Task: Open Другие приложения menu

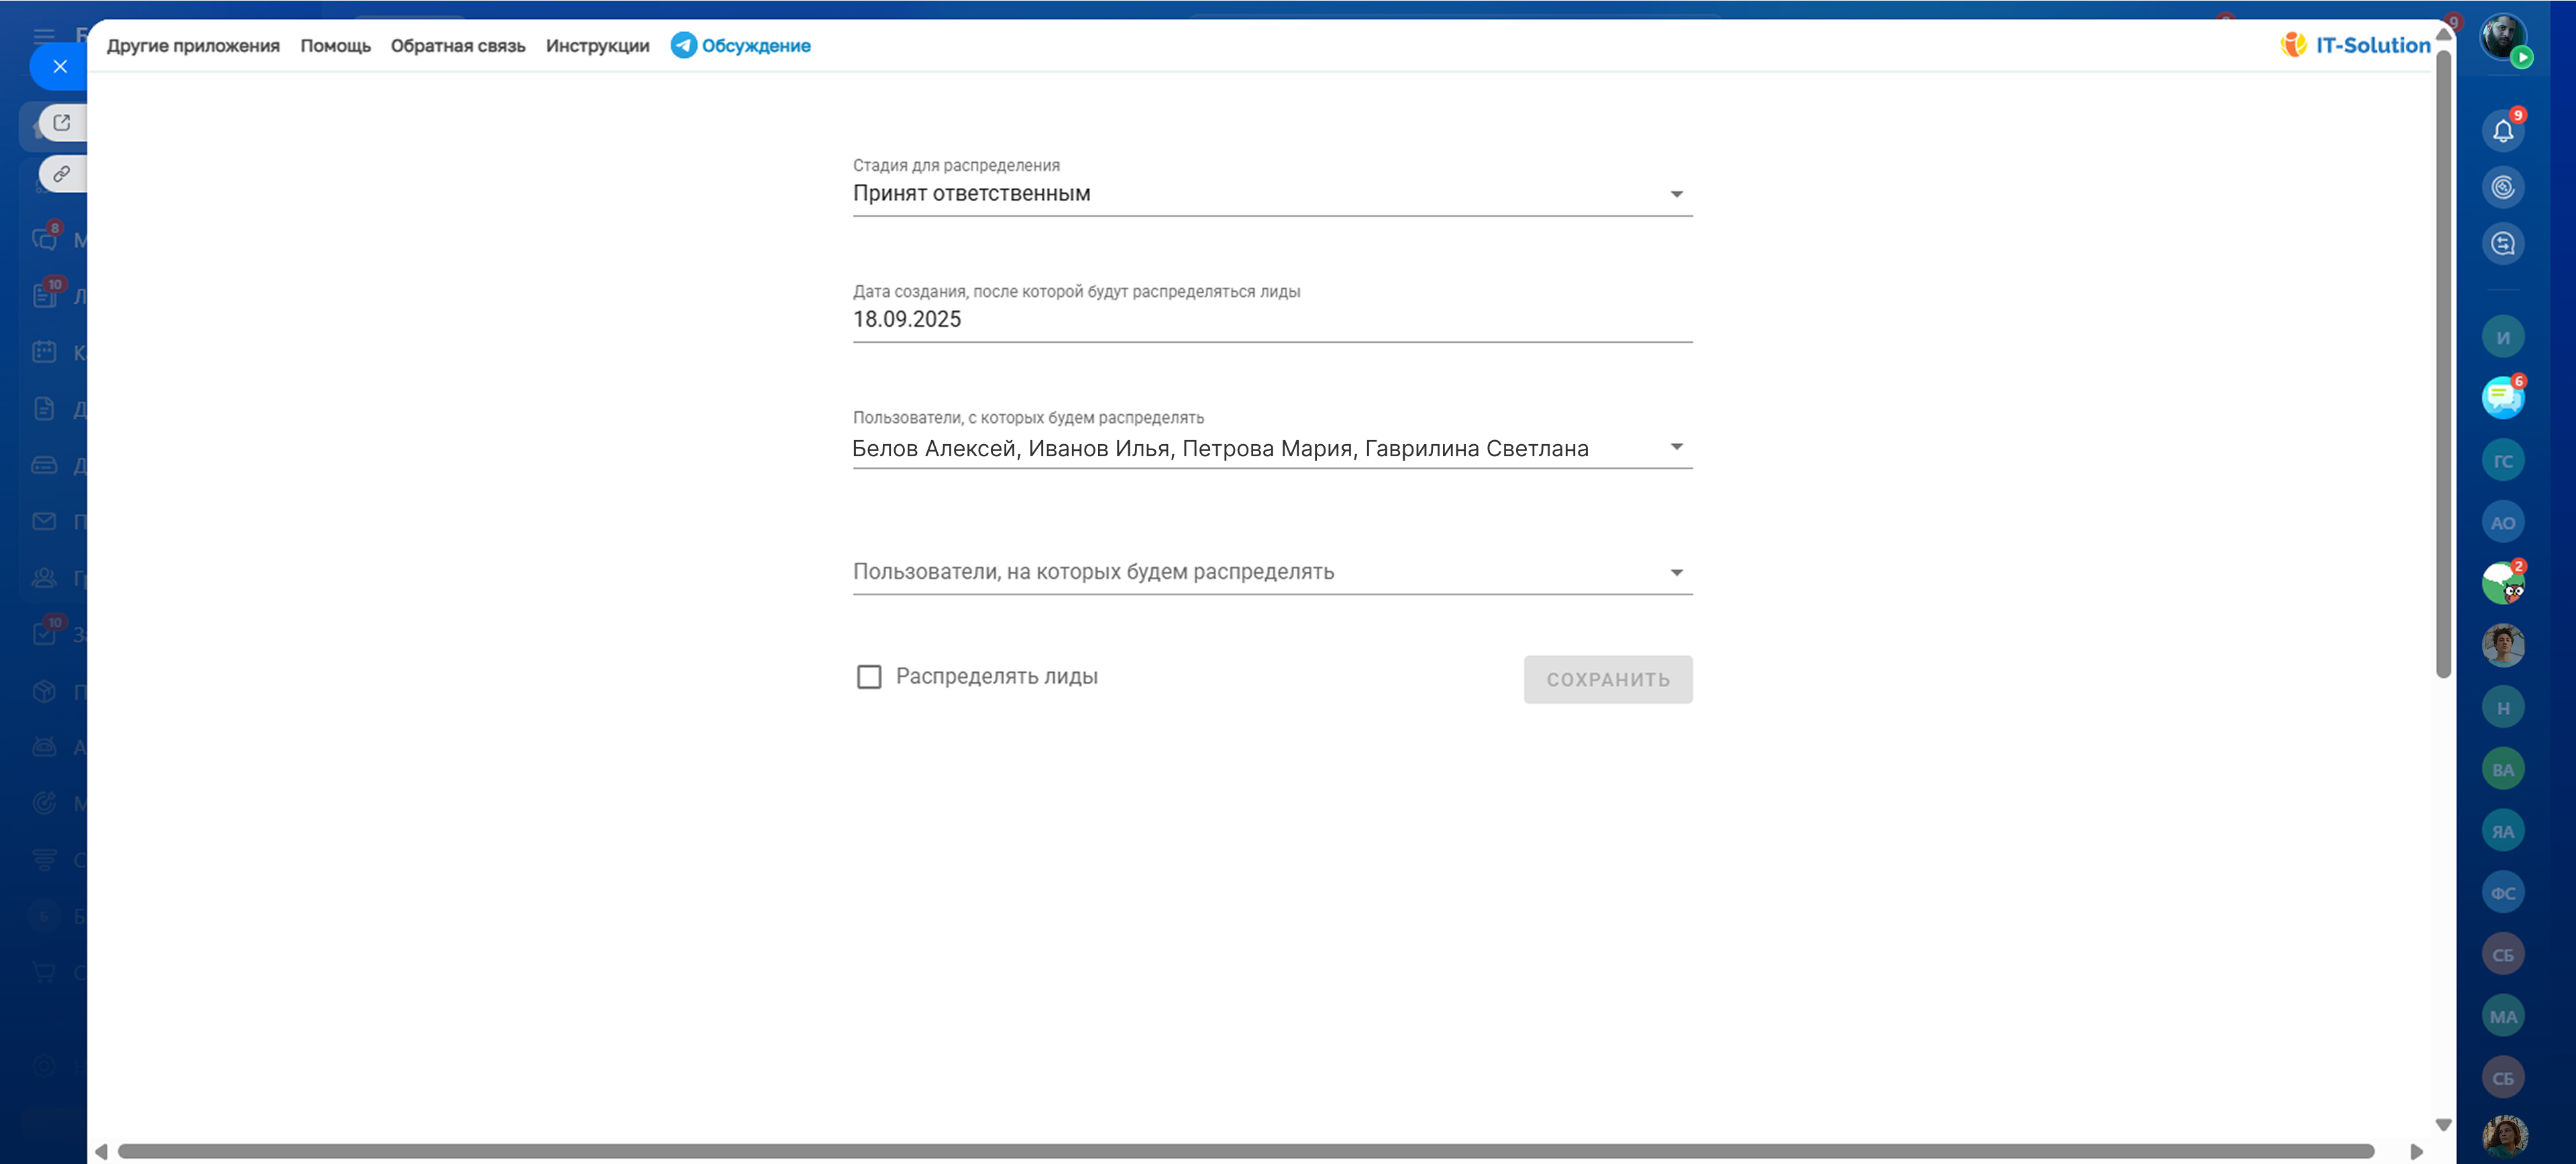Action: point(193,46)
